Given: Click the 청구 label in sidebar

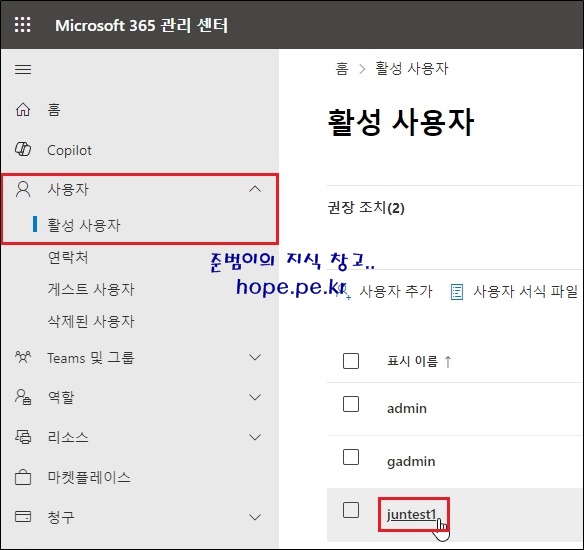Looking at the screenshot, I should coord(61,517).
